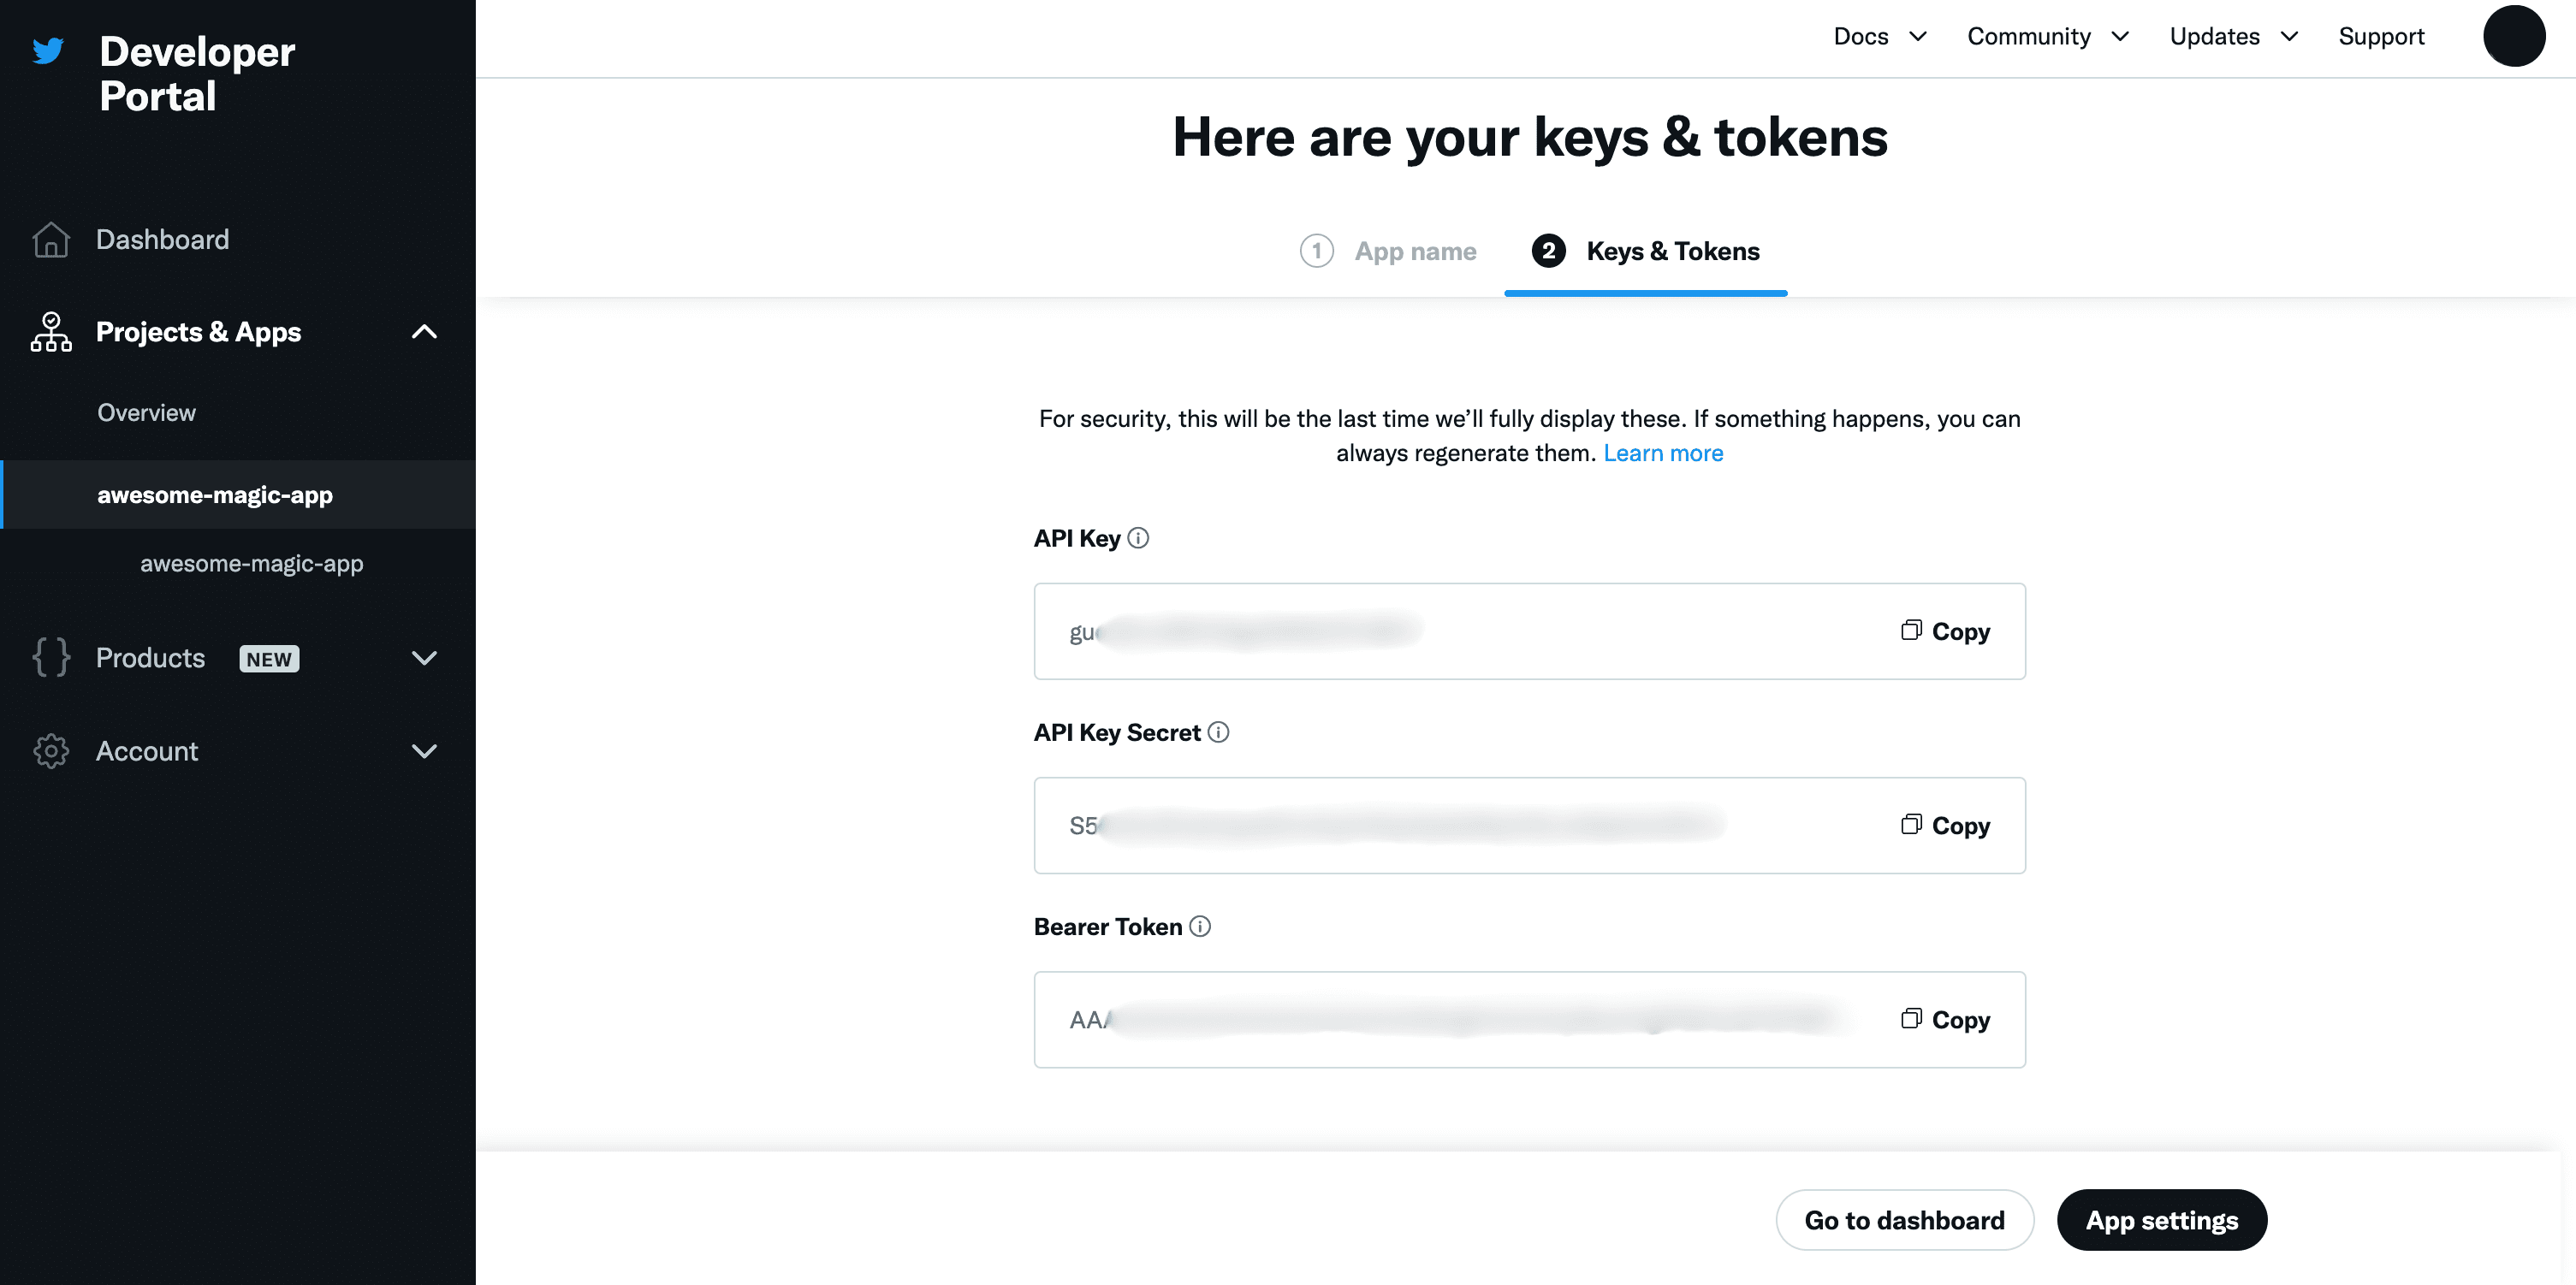Screen dimensions: 2576x1285
Task: Click the NEW badge beside Products
Action: 269,659
